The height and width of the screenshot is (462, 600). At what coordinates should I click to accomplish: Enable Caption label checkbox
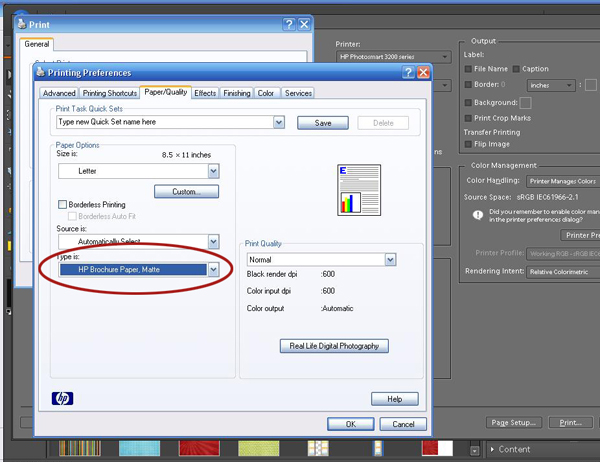(516, 69)
